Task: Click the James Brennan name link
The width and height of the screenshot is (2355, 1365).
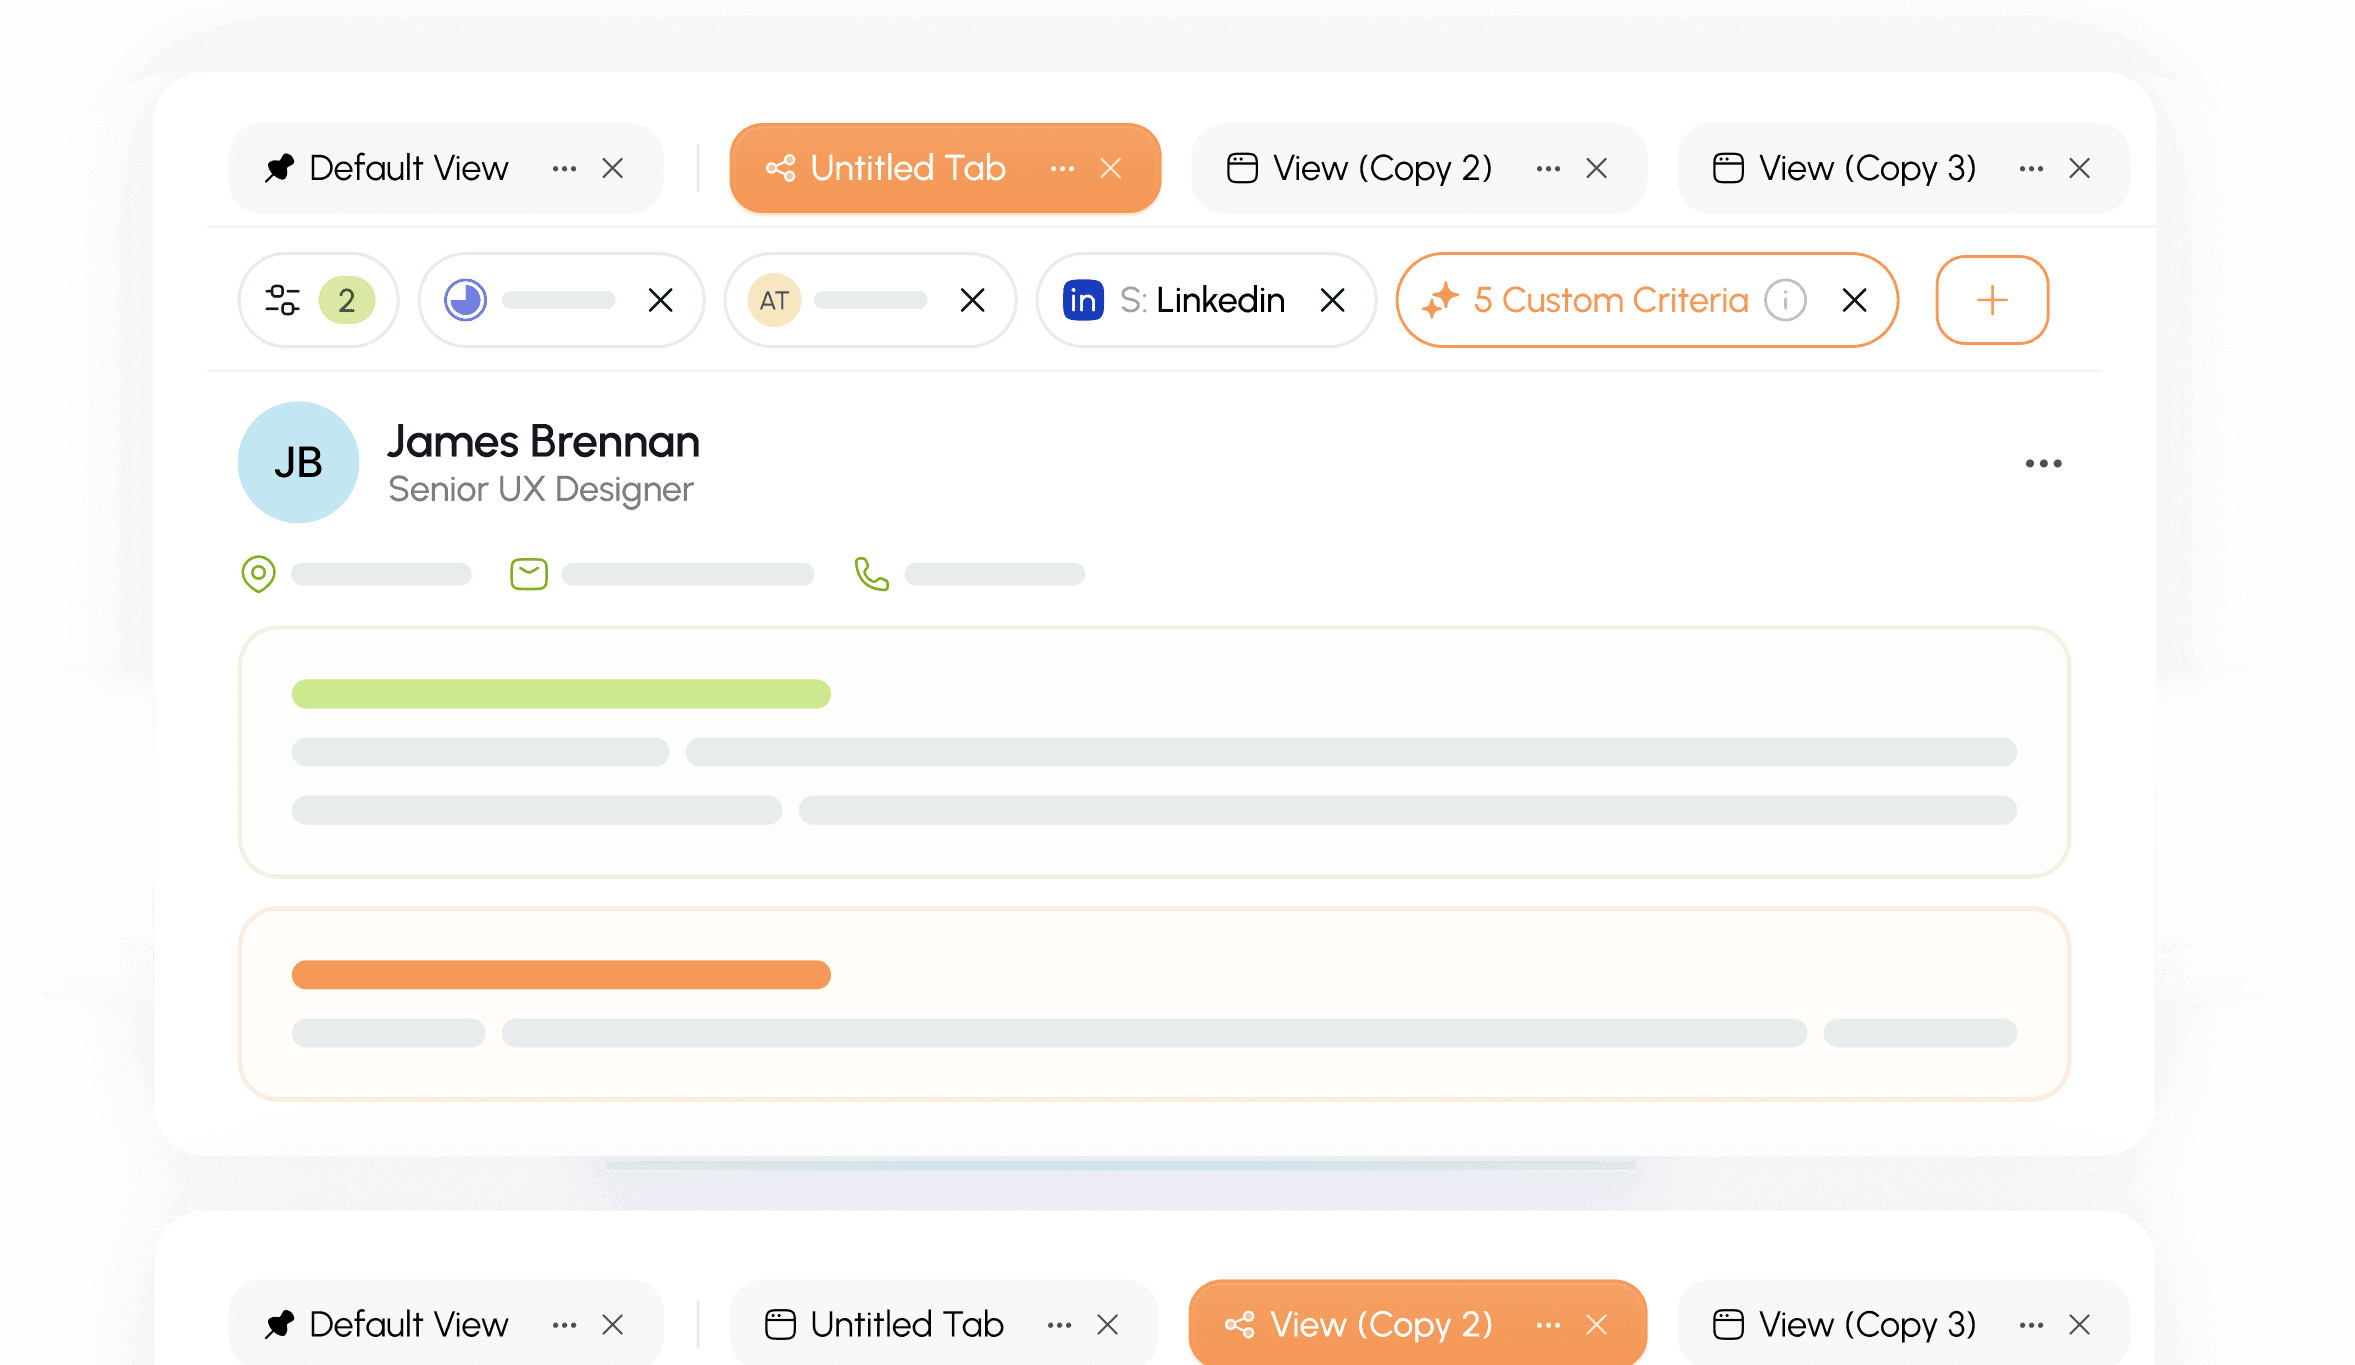Action: (544, 441)
